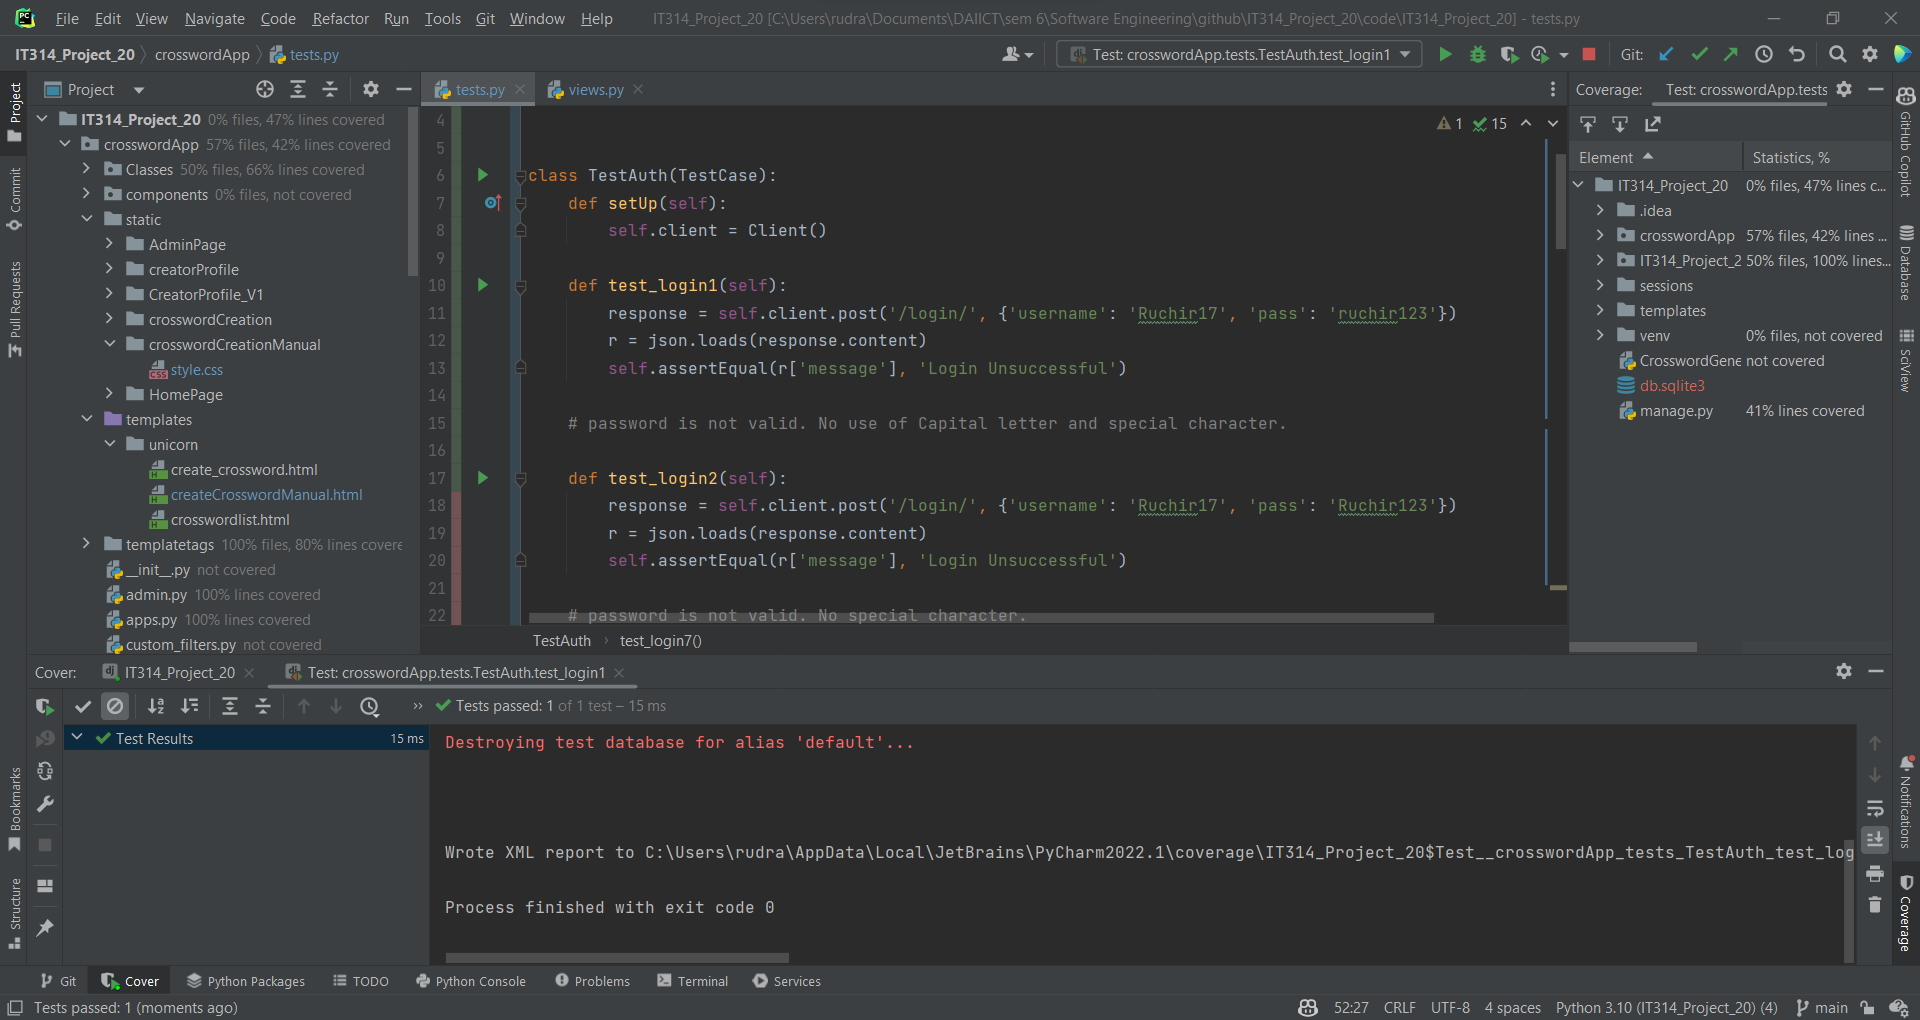Viewport: 1920px width, 1020px height.
Task: Open Search Everywhere magnifier icon
Action: point(1837,55)
